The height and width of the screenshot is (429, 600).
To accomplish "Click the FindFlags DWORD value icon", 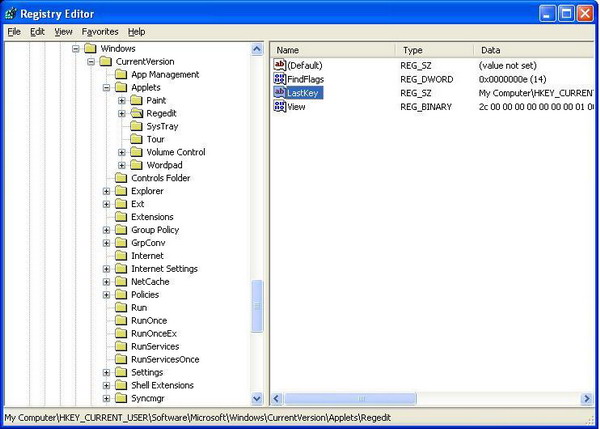I will point(280,79).
